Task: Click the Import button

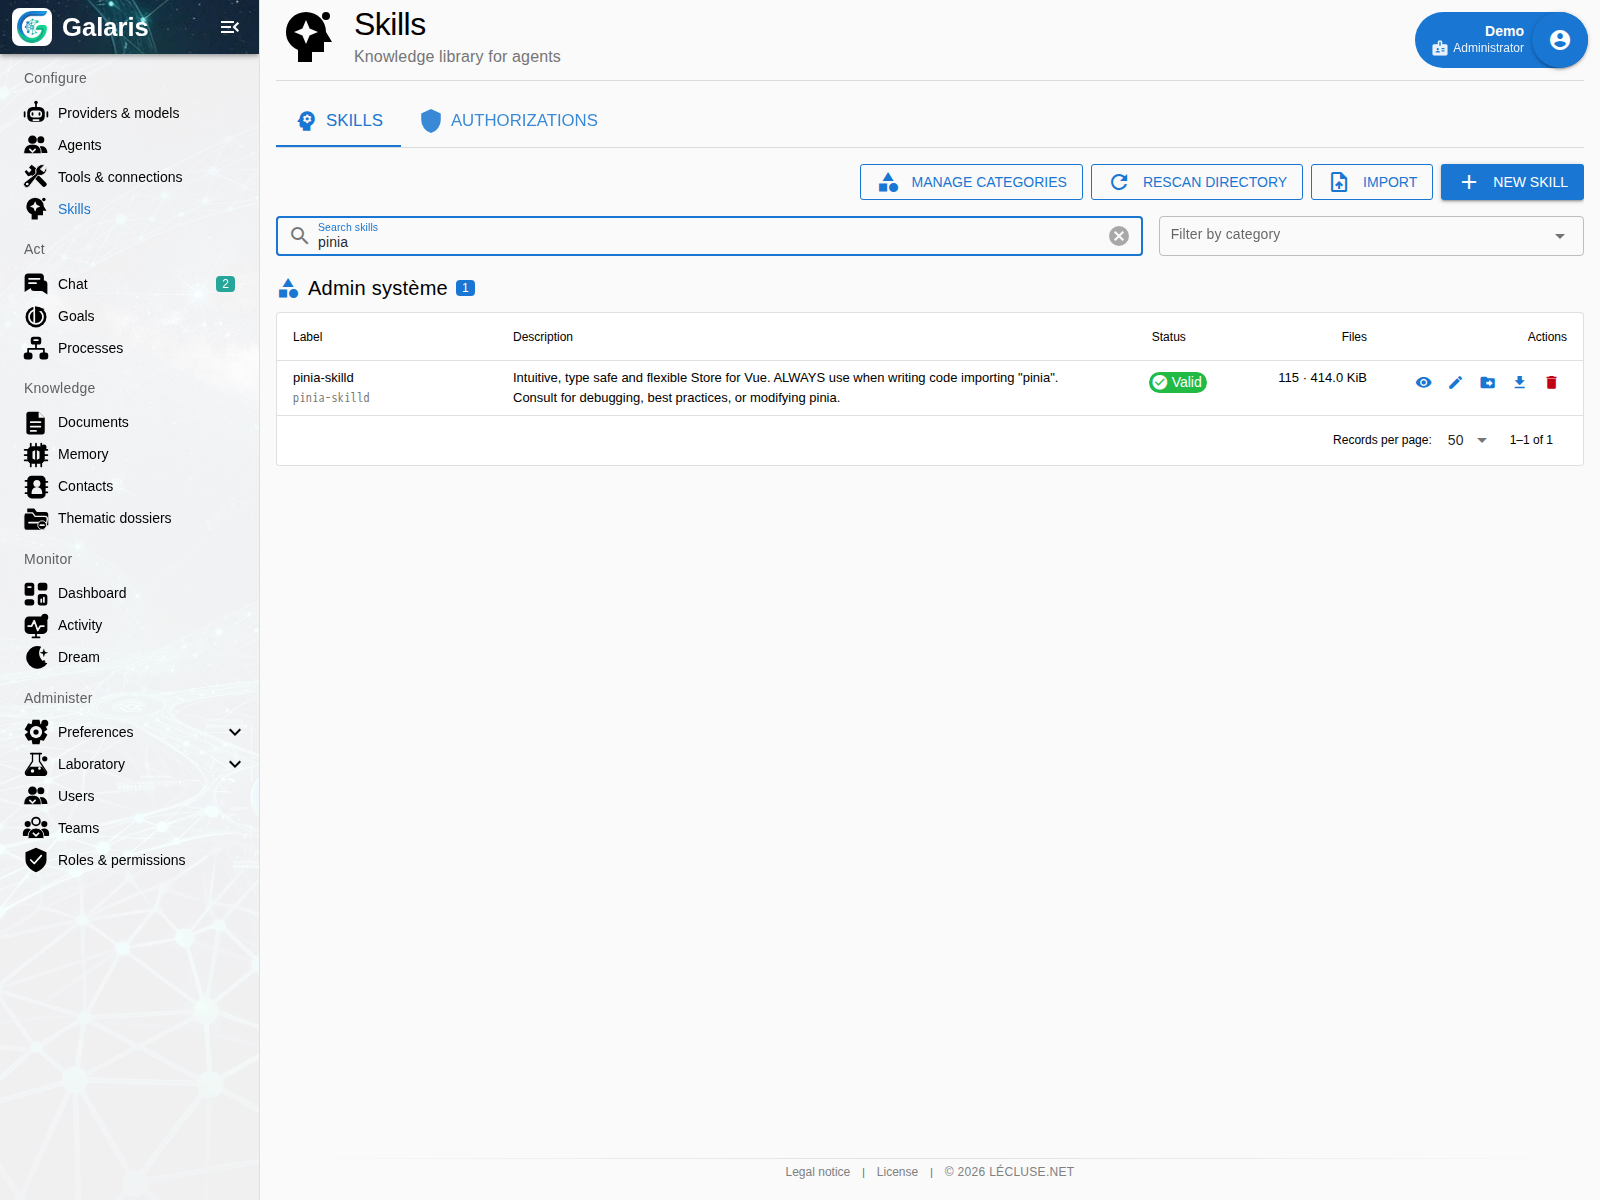Action: click(1372, 182)
